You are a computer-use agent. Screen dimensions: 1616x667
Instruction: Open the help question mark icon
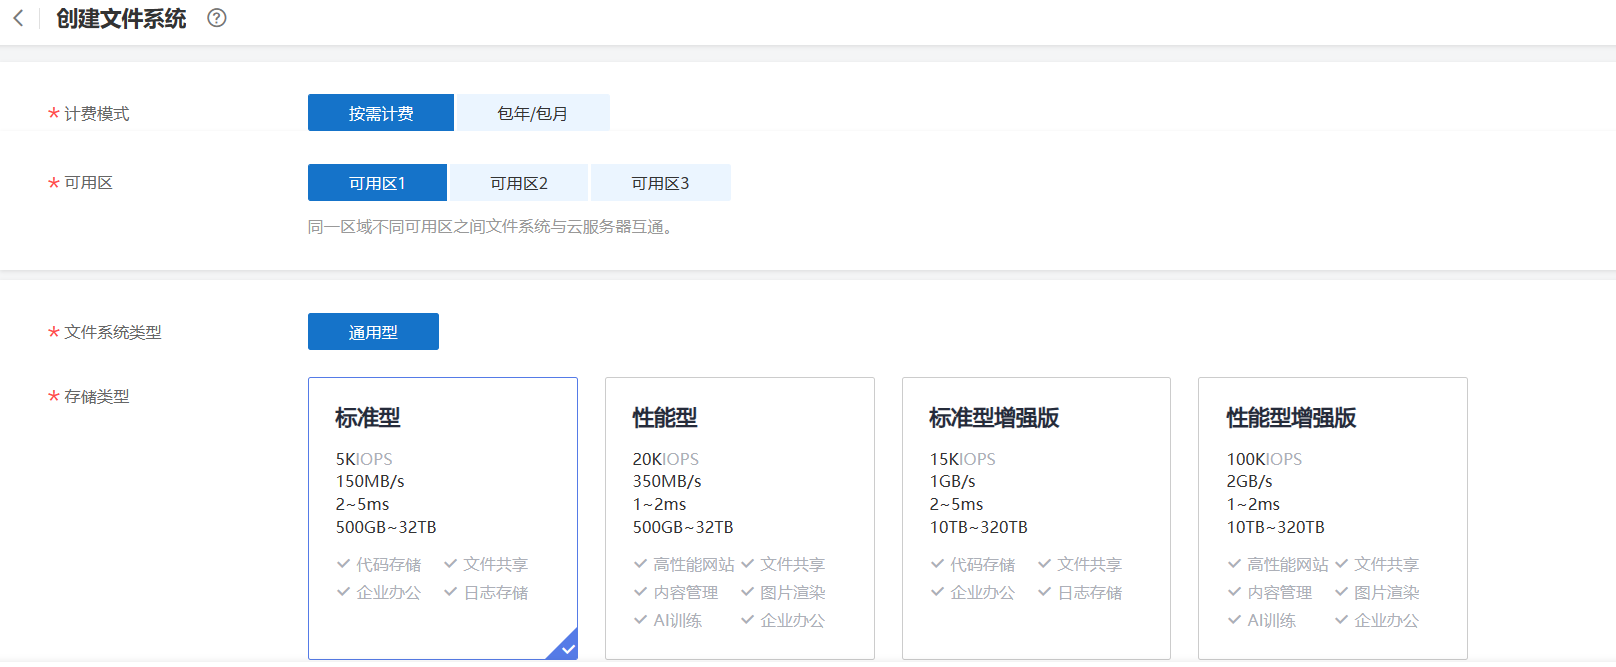(x=217, y=18)
